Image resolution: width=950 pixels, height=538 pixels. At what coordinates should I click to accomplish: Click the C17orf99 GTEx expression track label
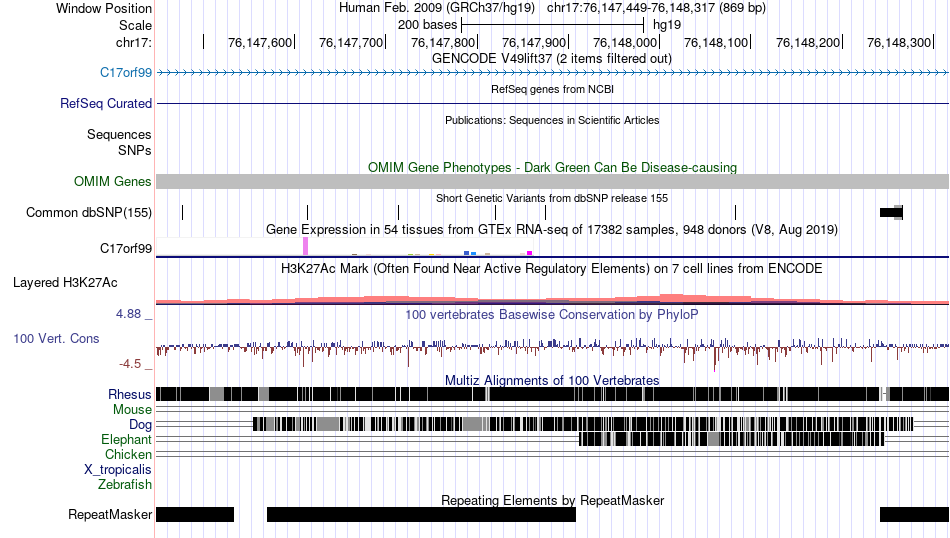125,248
